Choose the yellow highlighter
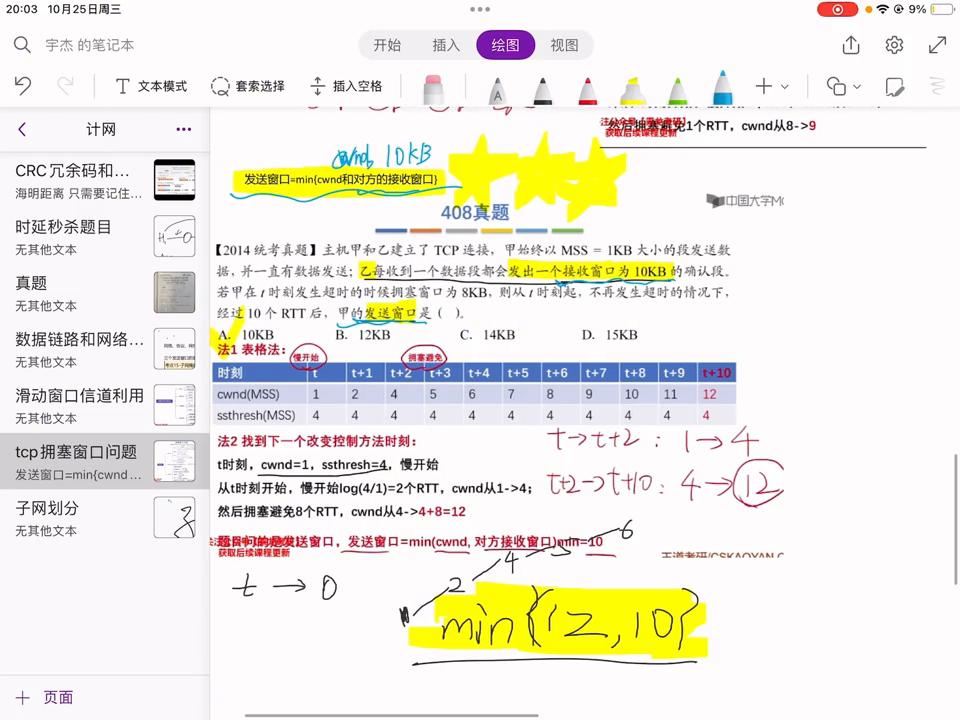Screen dimensions: 960x720 tap(633, 88)
